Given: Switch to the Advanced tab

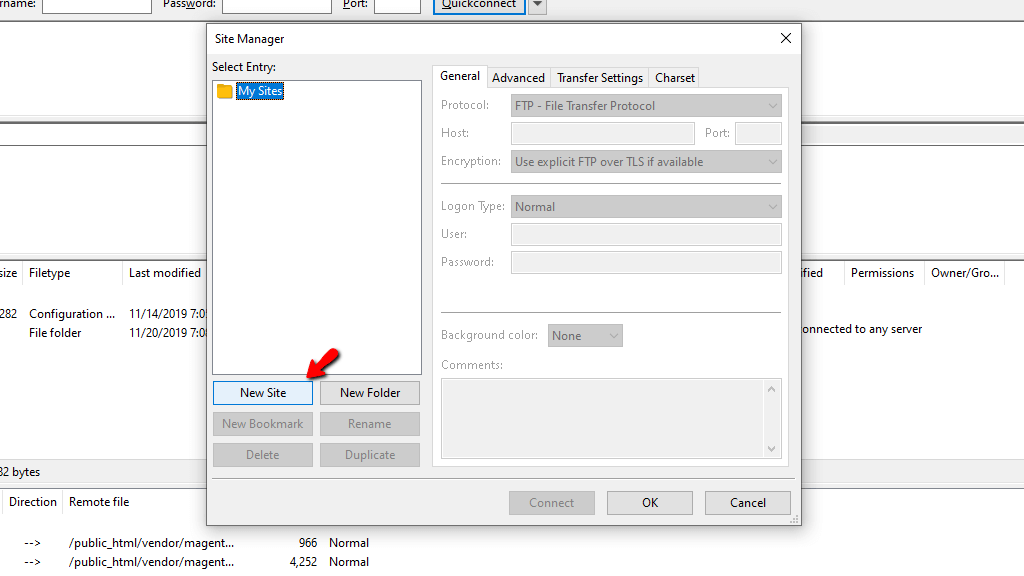Looking at the screenshot, I should (519, 78).
